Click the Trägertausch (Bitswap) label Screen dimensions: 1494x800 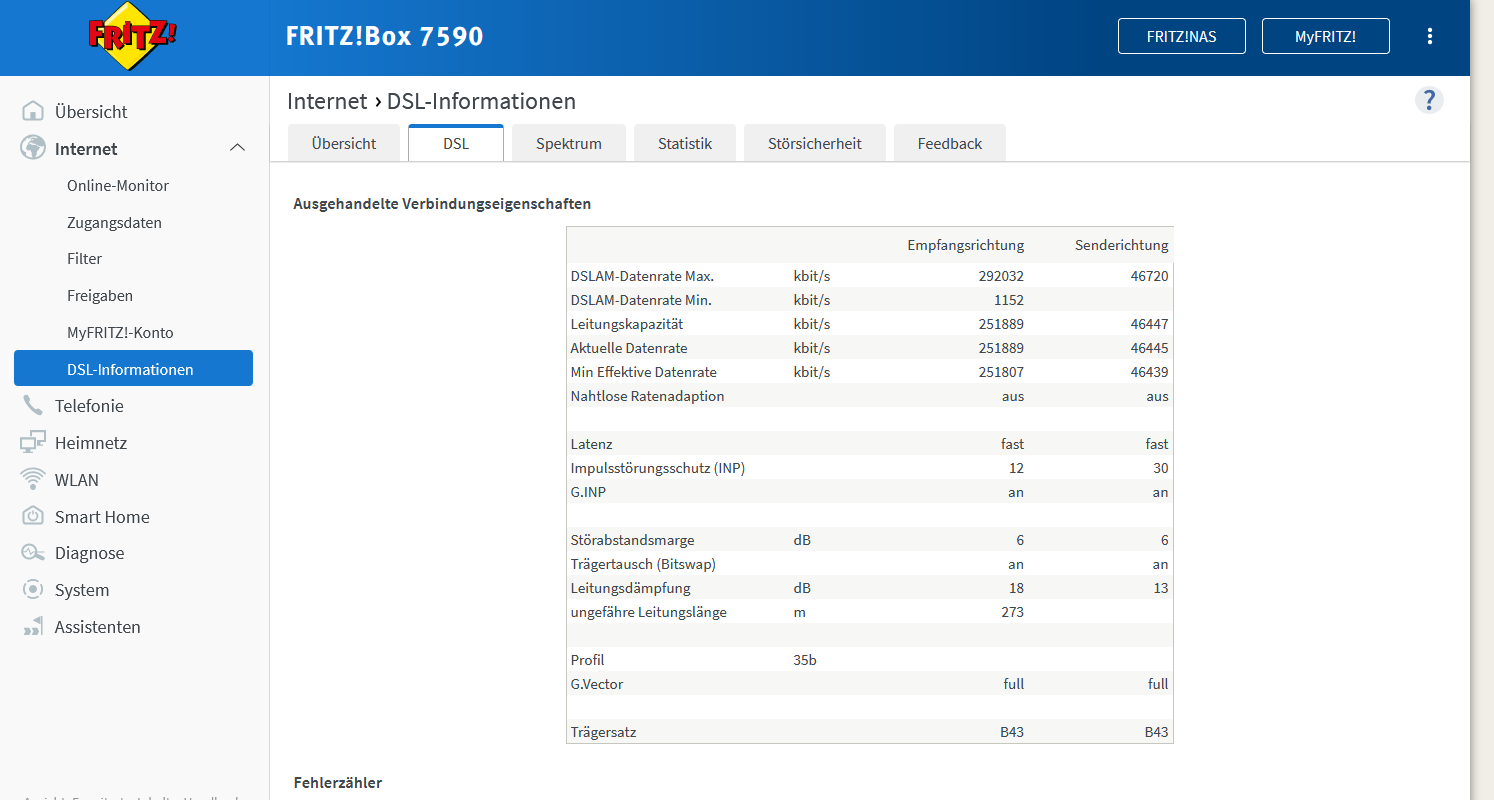pyautogui.click(x=643, y=564)
